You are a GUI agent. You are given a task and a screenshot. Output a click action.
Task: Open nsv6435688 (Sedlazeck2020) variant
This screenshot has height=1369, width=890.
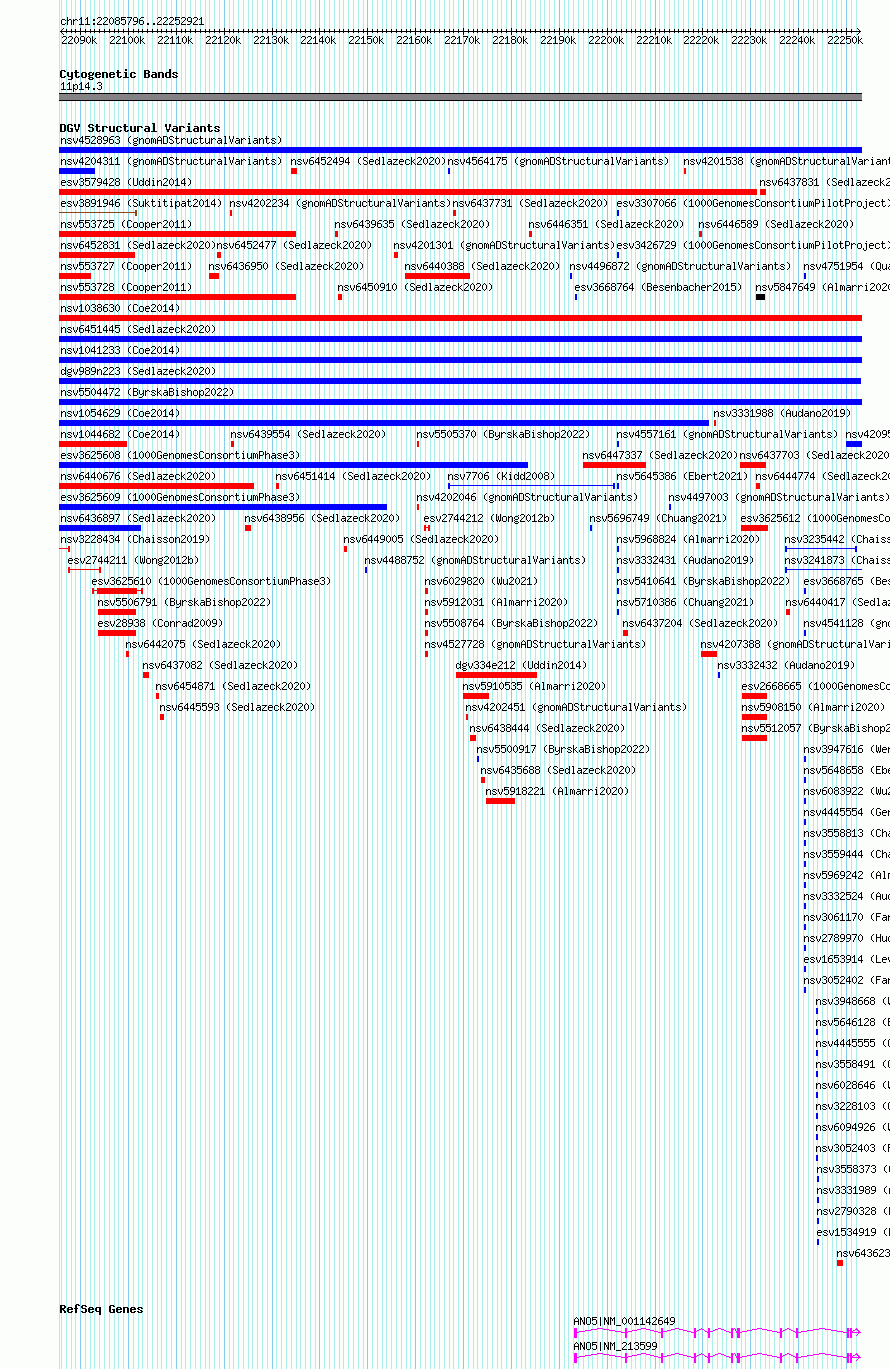point(558,770)
